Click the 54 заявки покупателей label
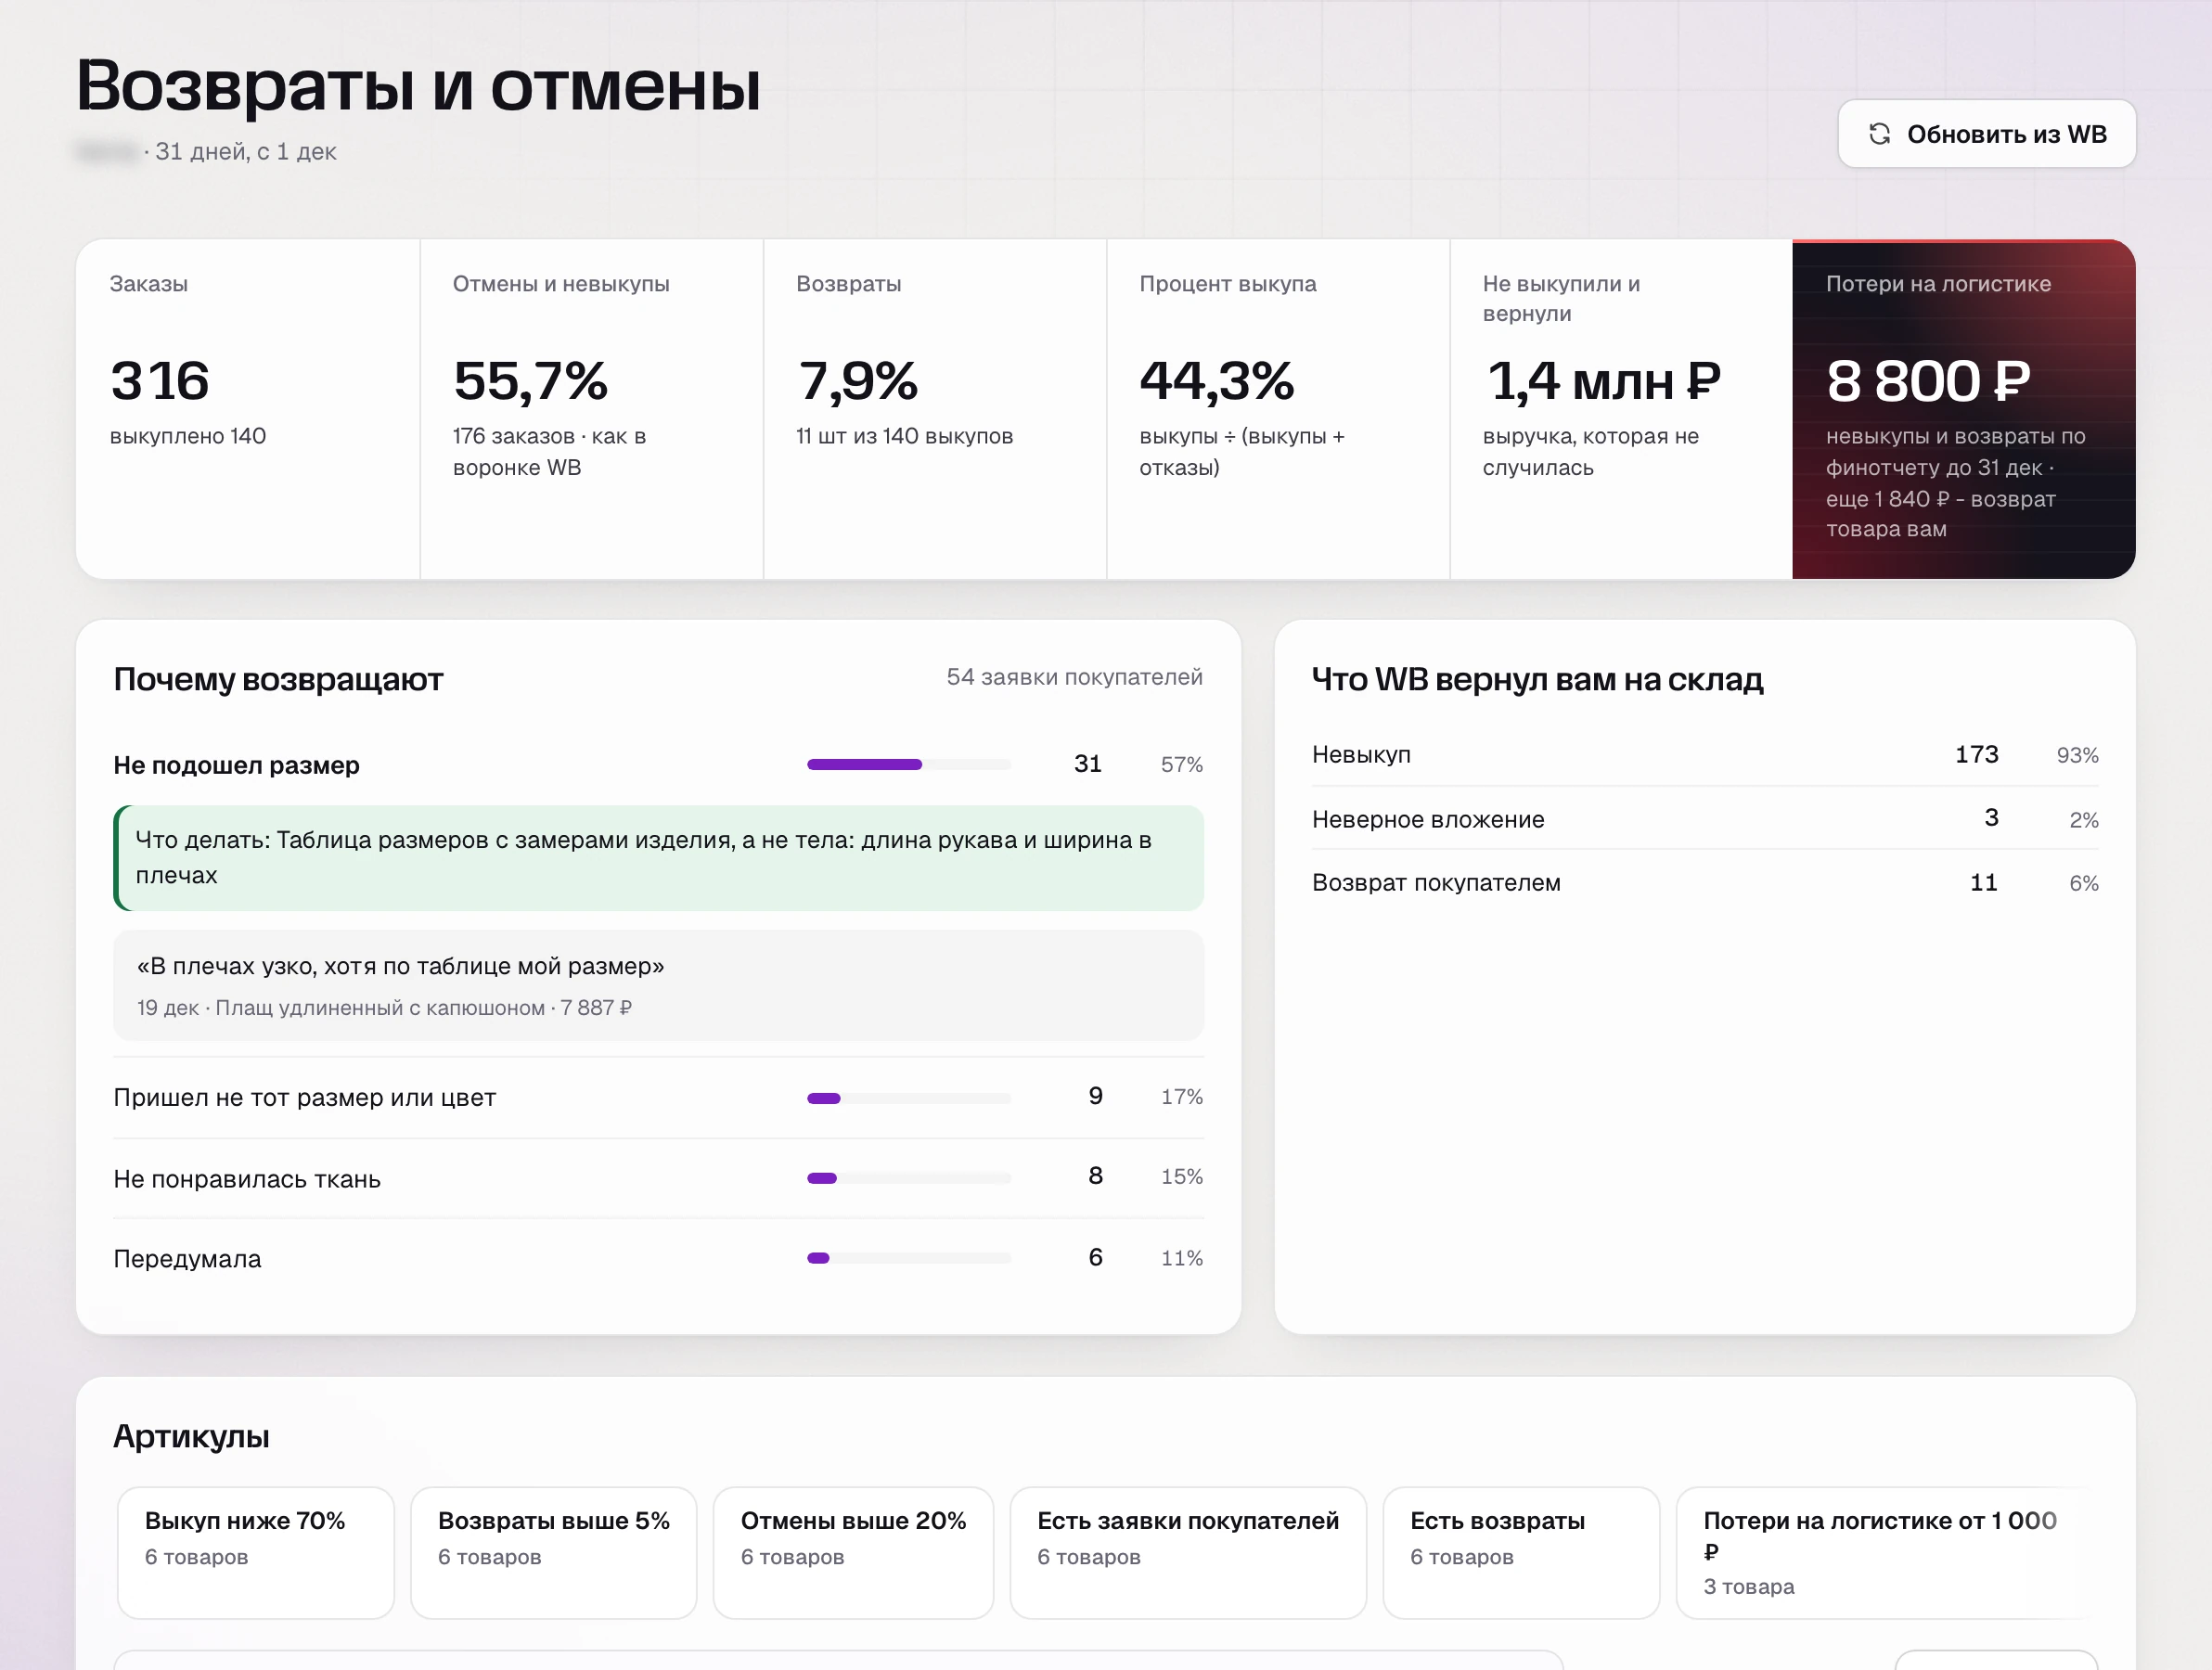Image resolution: width=2212 pixels, height=1670 pixels. click(x=1075, y=677)
